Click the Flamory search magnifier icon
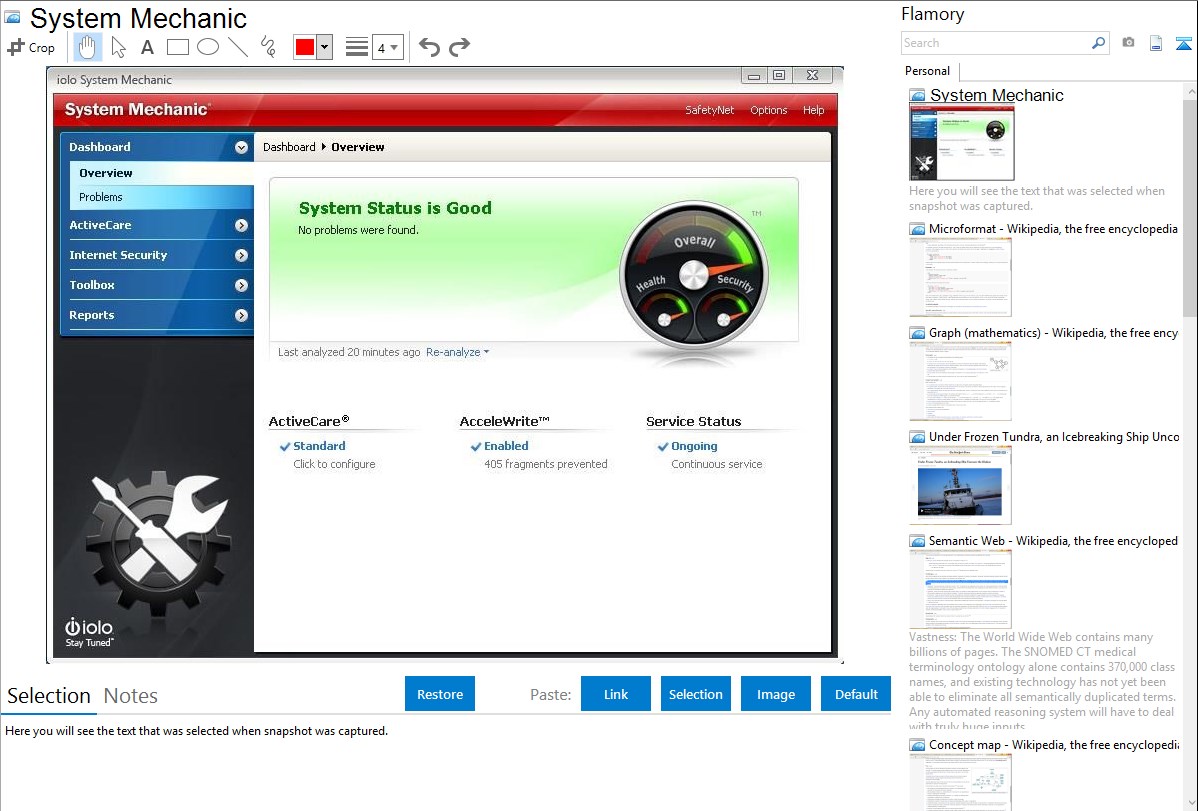This screenshot has height=811, width=1198. tap(1098, 43)
